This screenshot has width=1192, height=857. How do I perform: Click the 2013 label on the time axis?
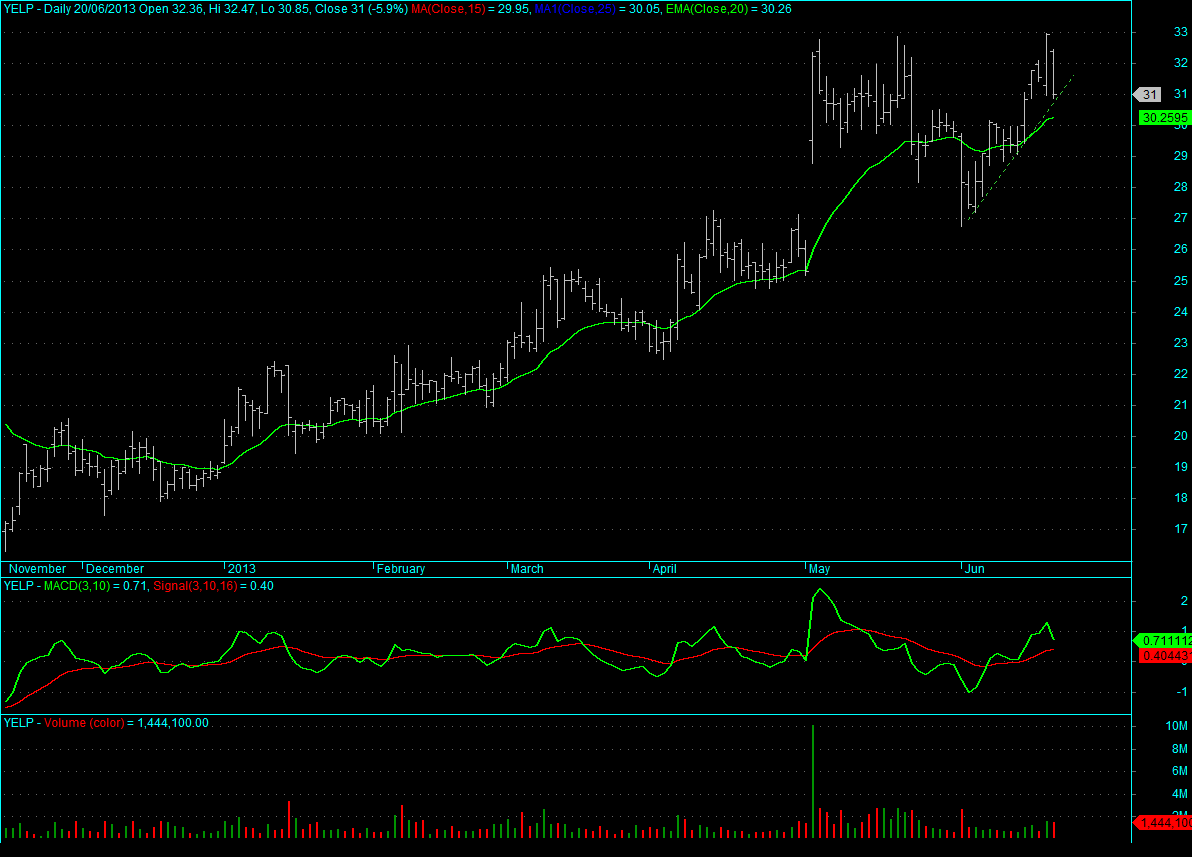point(242,569)
